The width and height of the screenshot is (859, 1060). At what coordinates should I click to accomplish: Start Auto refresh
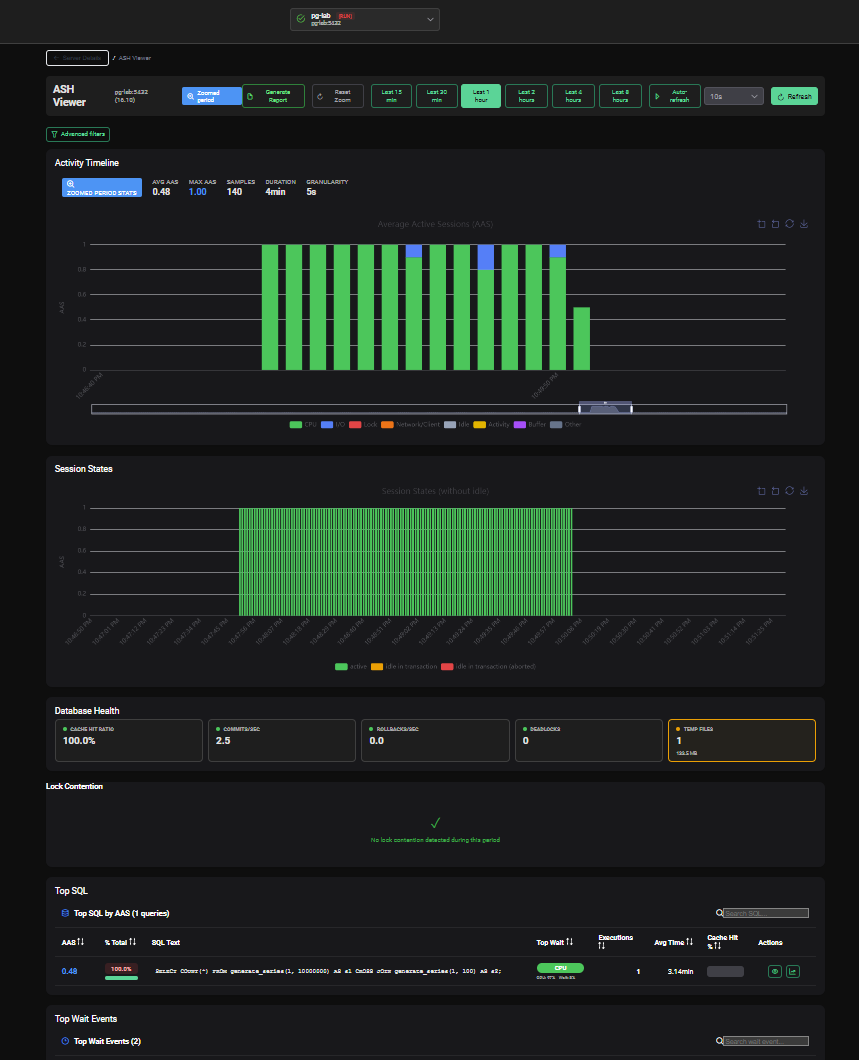[x=674, y=96]
